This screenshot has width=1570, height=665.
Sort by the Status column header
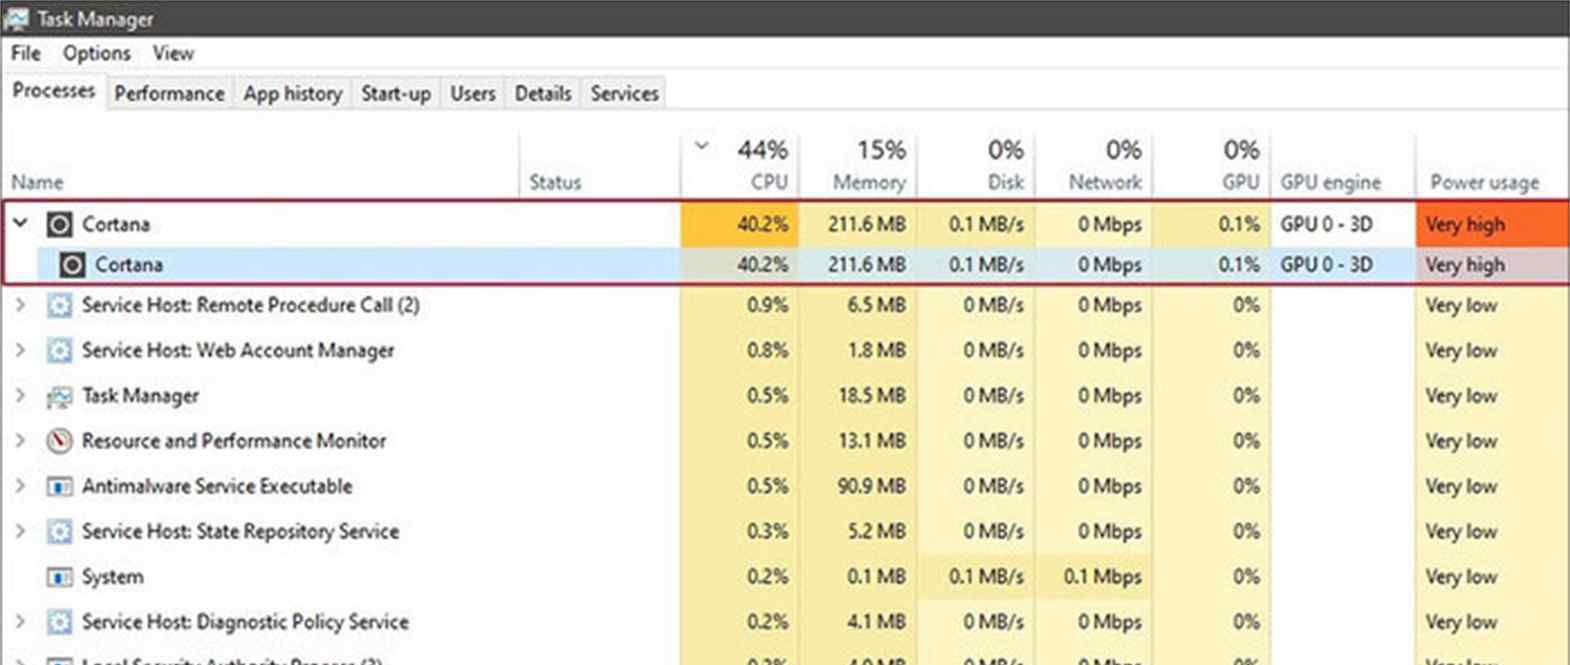tap(555, 182)
